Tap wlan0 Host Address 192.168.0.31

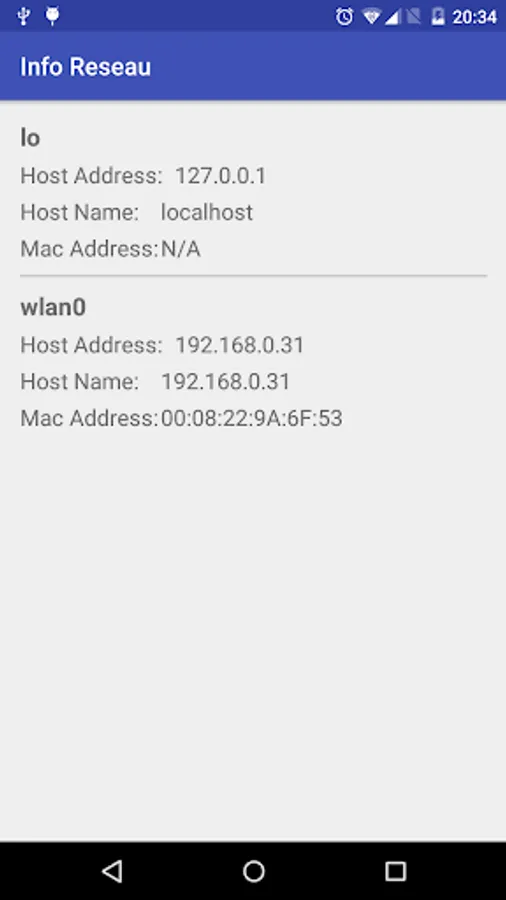point(240,345)
